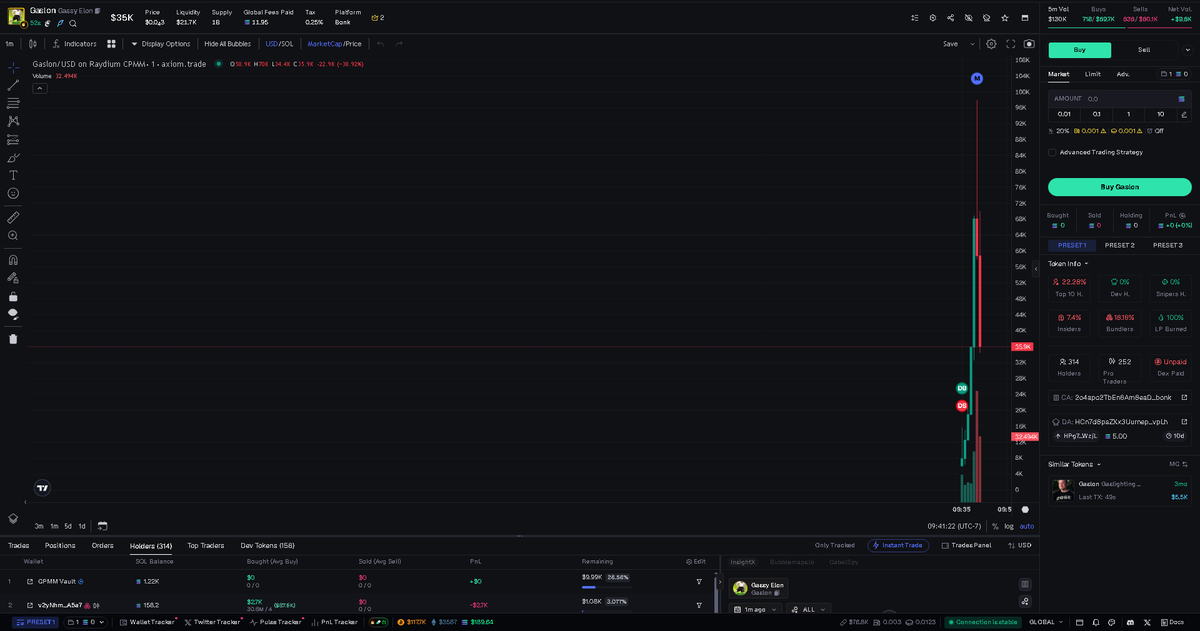This screenshot has height=631, width=1200.
Task: Select the brush drawing tool
Action: 13,157
